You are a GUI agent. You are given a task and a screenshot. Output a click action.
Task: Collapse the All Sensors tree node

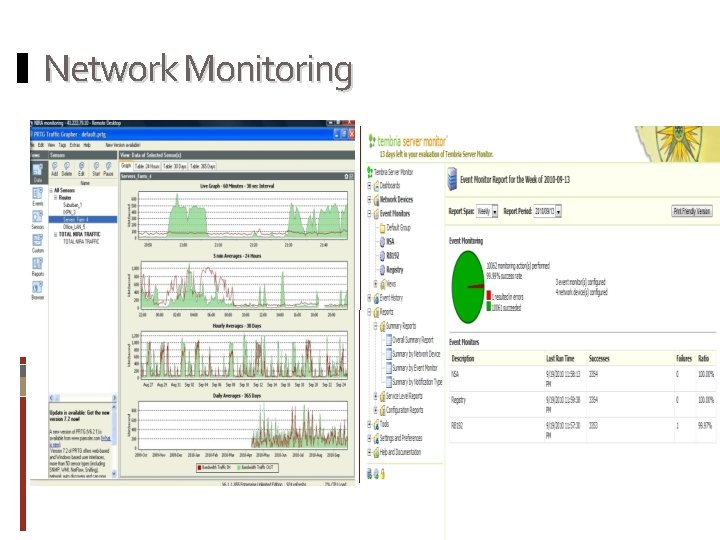[x=51, y=190]
